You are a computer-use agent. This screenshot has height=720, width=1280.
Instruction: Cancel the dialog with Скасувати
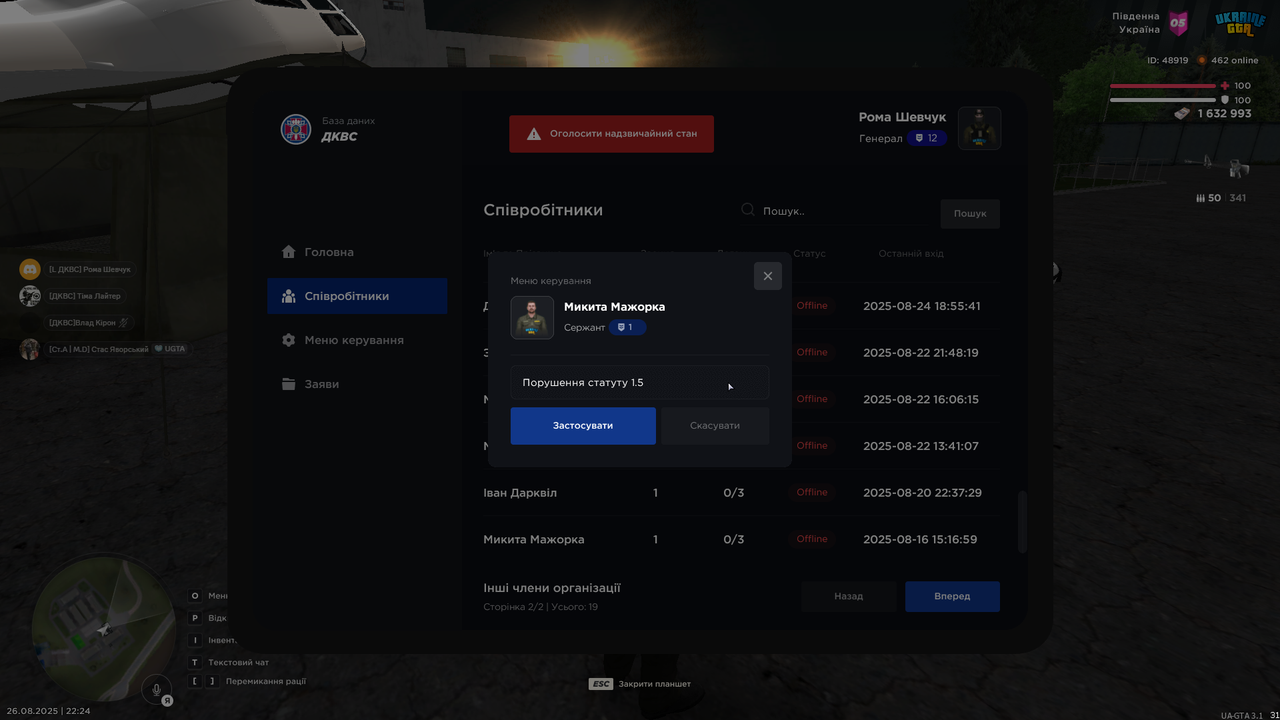tap(715, 426)
